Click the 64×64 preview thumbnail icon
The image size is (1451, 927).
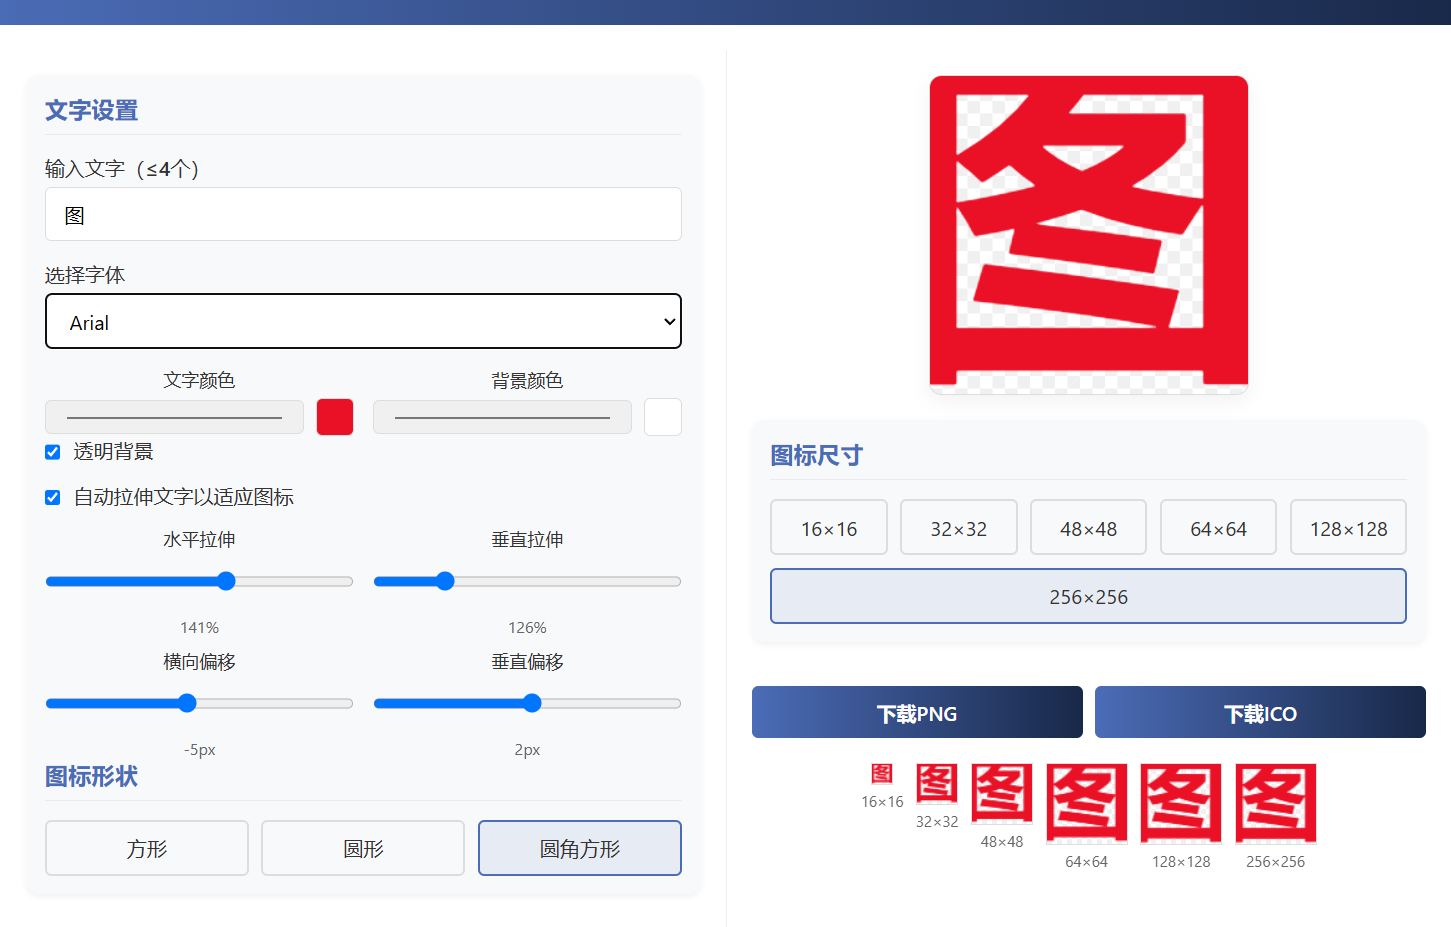pyautogui.click(x=1086, y=804)
